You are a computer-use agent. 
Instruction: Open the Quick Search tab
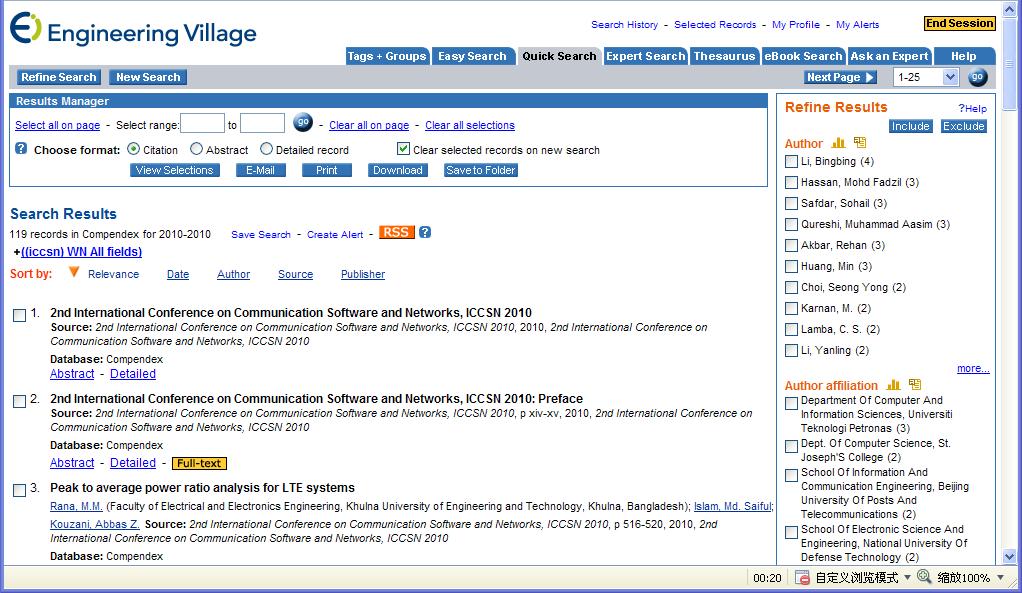tap(559, 56)
